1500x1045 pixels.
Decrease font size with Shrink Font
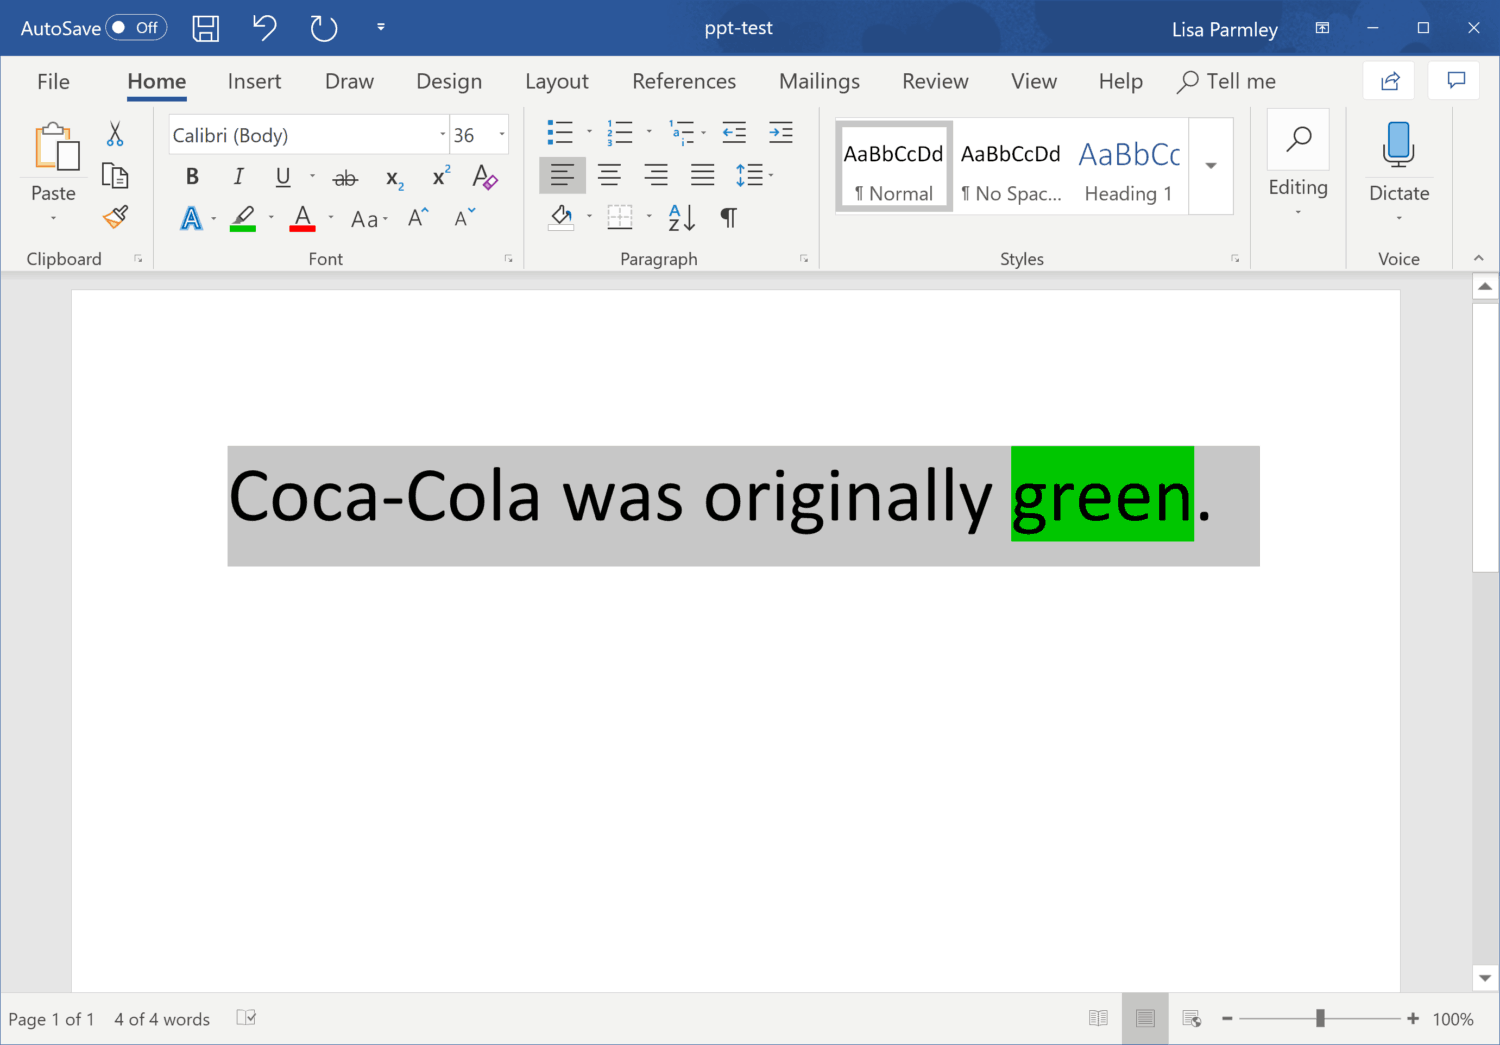coord(465,217)
